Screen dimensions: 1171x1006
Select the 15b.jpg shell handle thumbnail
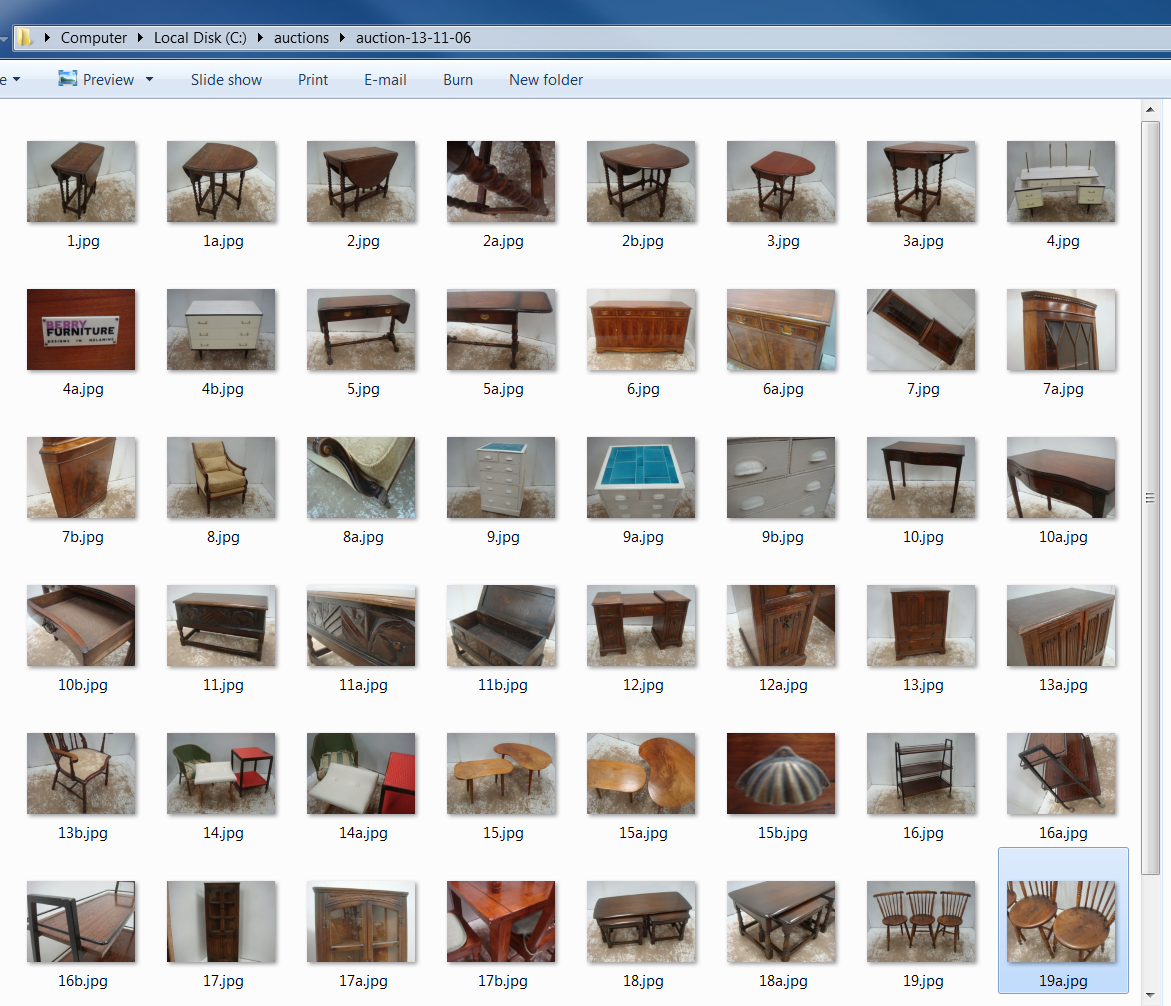[781, 774]
